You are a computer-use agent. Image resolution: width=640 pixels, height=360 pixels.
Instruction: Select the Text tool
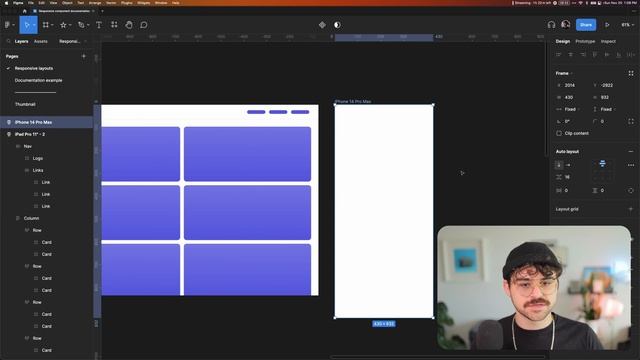click(x=99, y=25)
